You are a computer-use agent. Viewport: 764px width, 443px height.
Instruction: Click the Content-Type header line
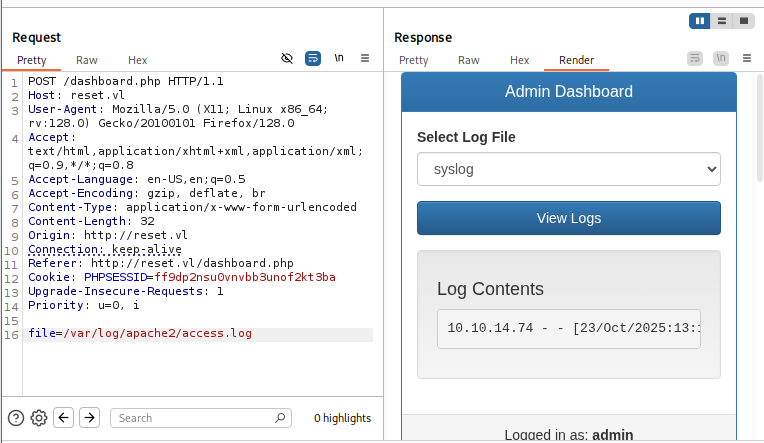click(192, 207)
